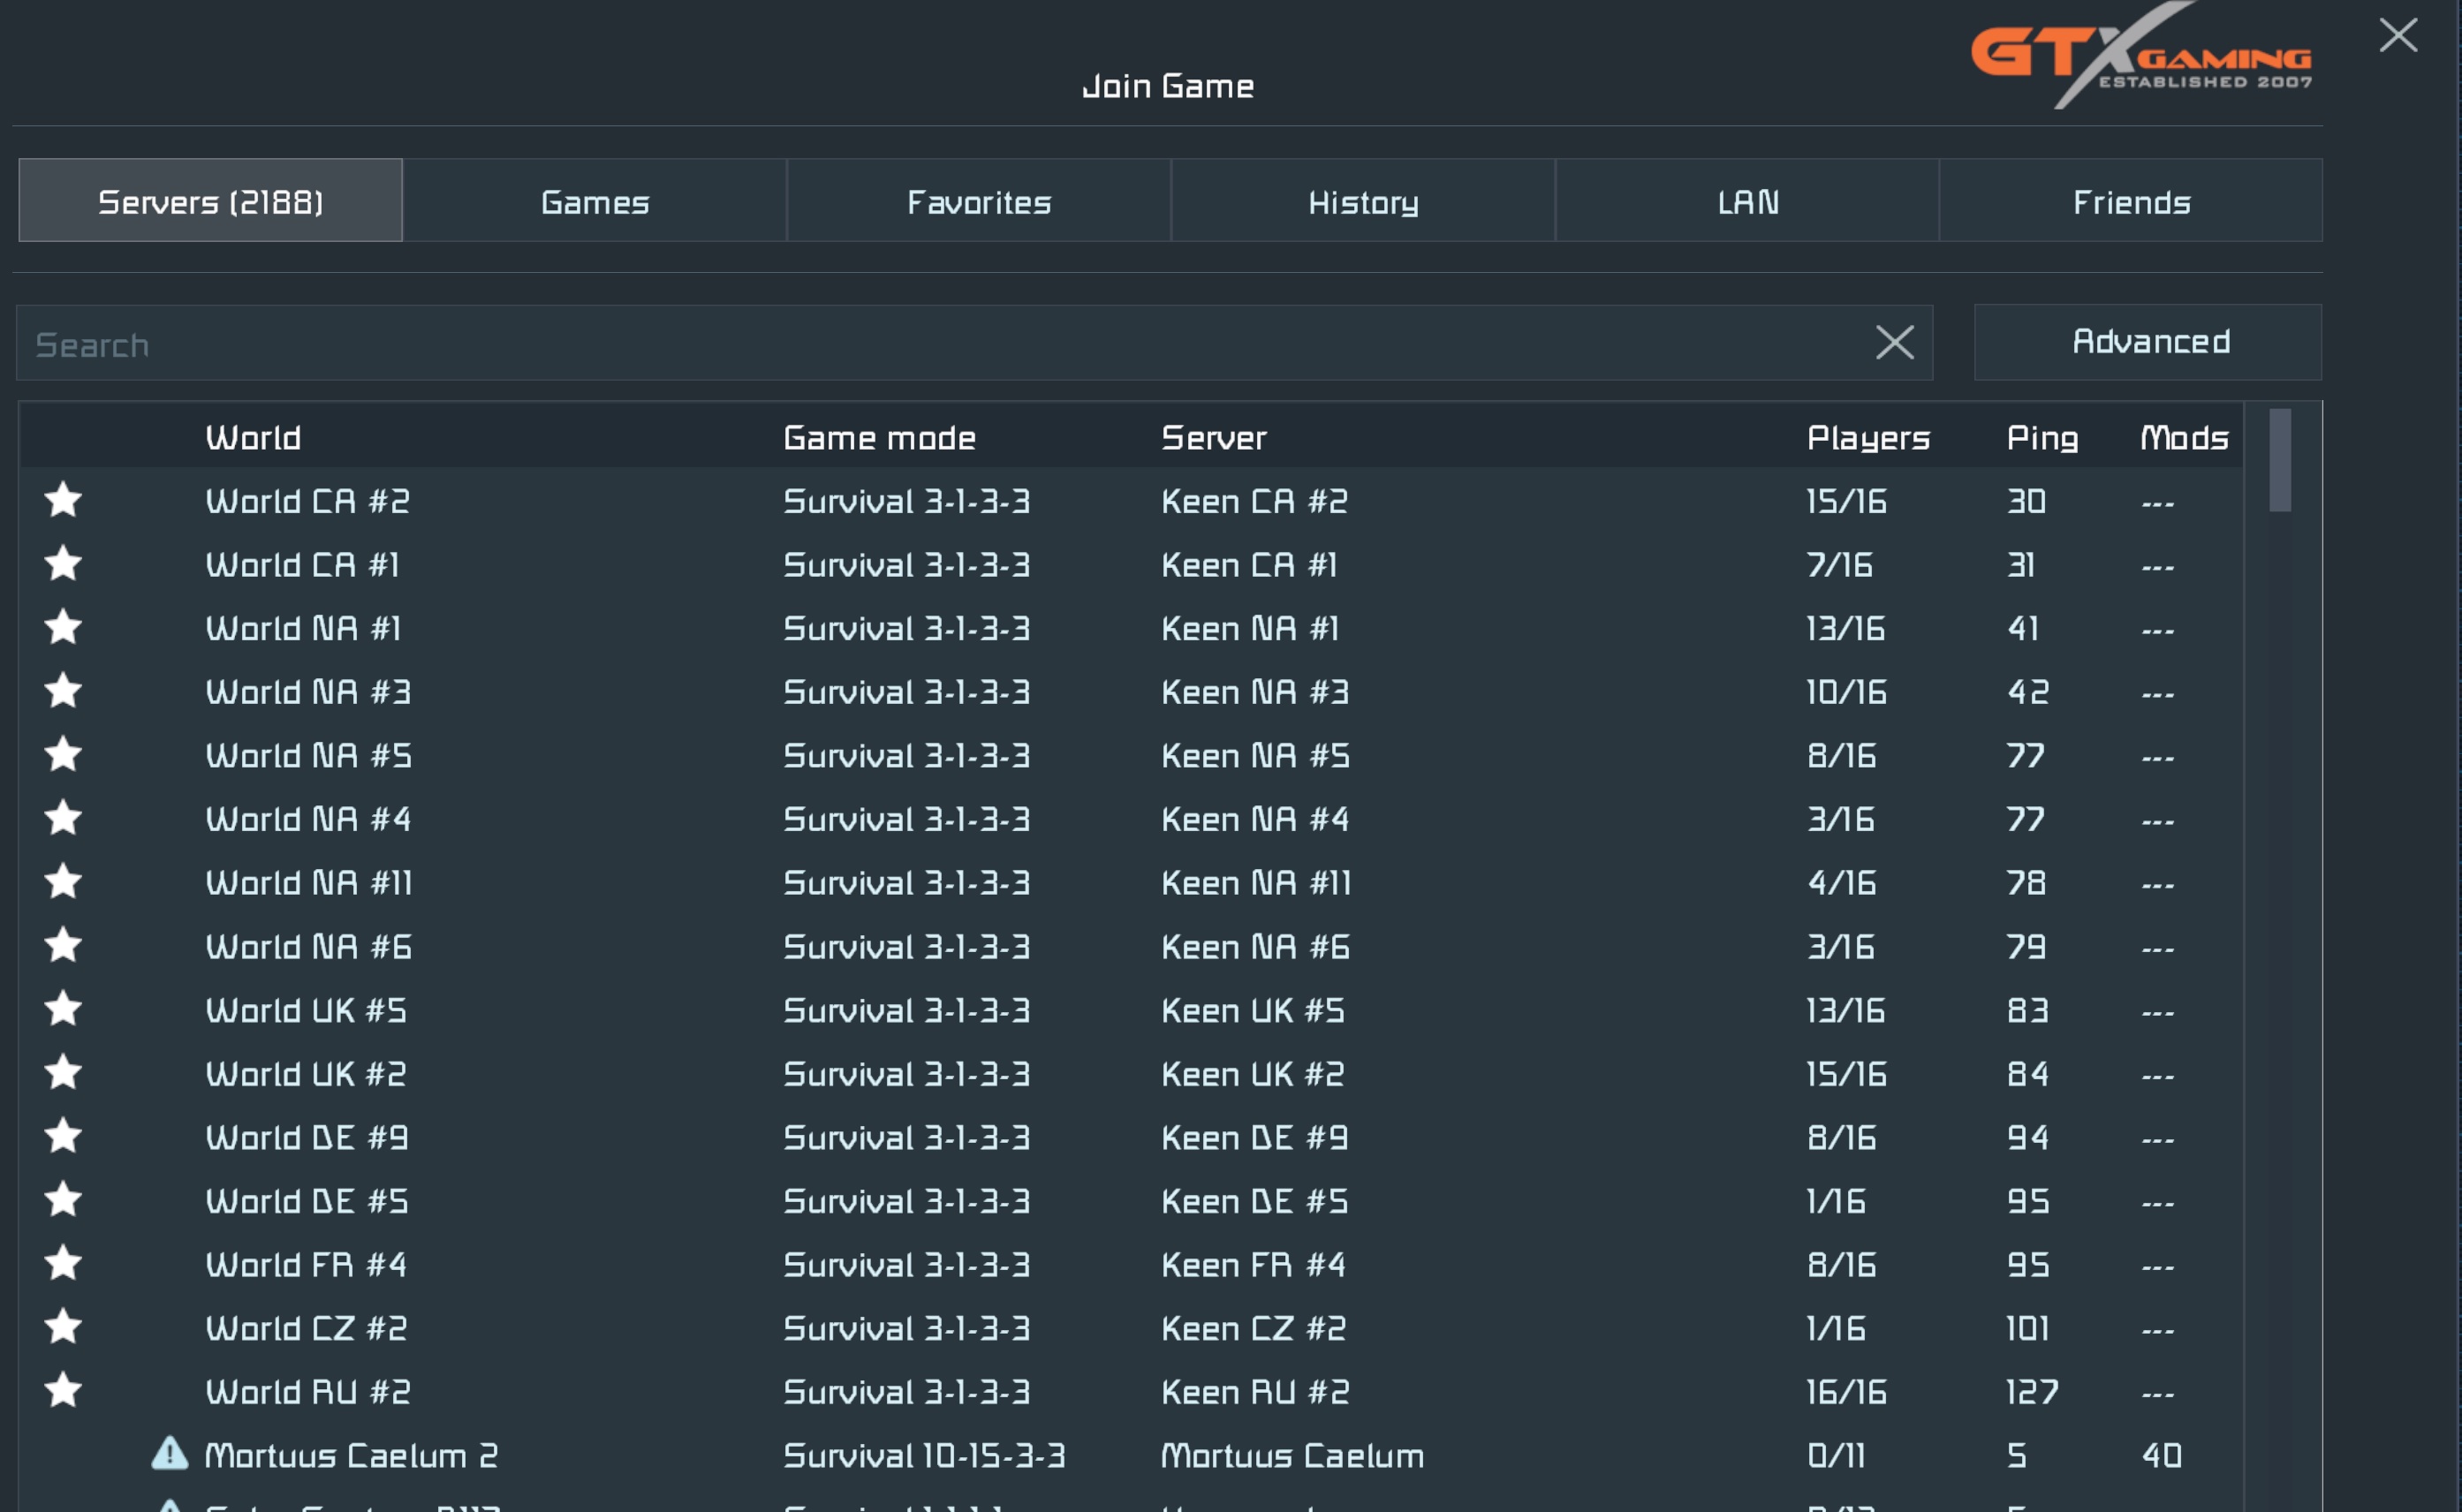Click warning triangle beside Mortuus Caelum 2
This screenshot has height=1512, width=2462.
(x=170, y=1453)
